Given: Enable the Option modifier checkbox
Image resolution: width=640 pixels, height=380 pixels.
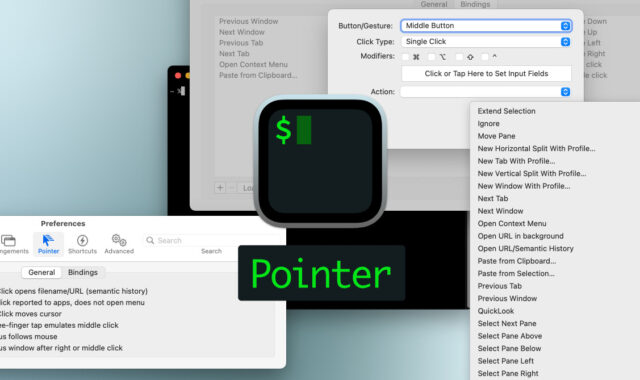Looking at the screenshot, I should [432, 57].
